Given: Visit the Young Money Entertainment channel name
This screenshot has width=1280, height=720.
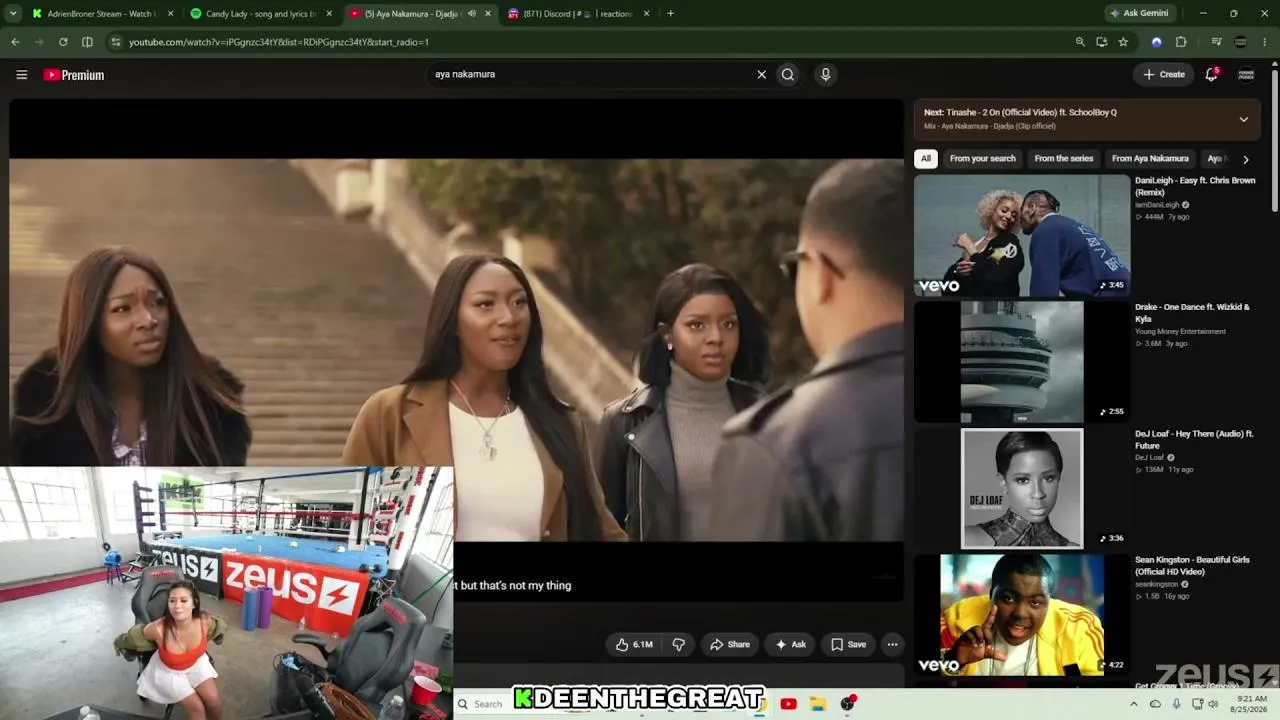Looking at the screenshot, I should coord(1180,331).
